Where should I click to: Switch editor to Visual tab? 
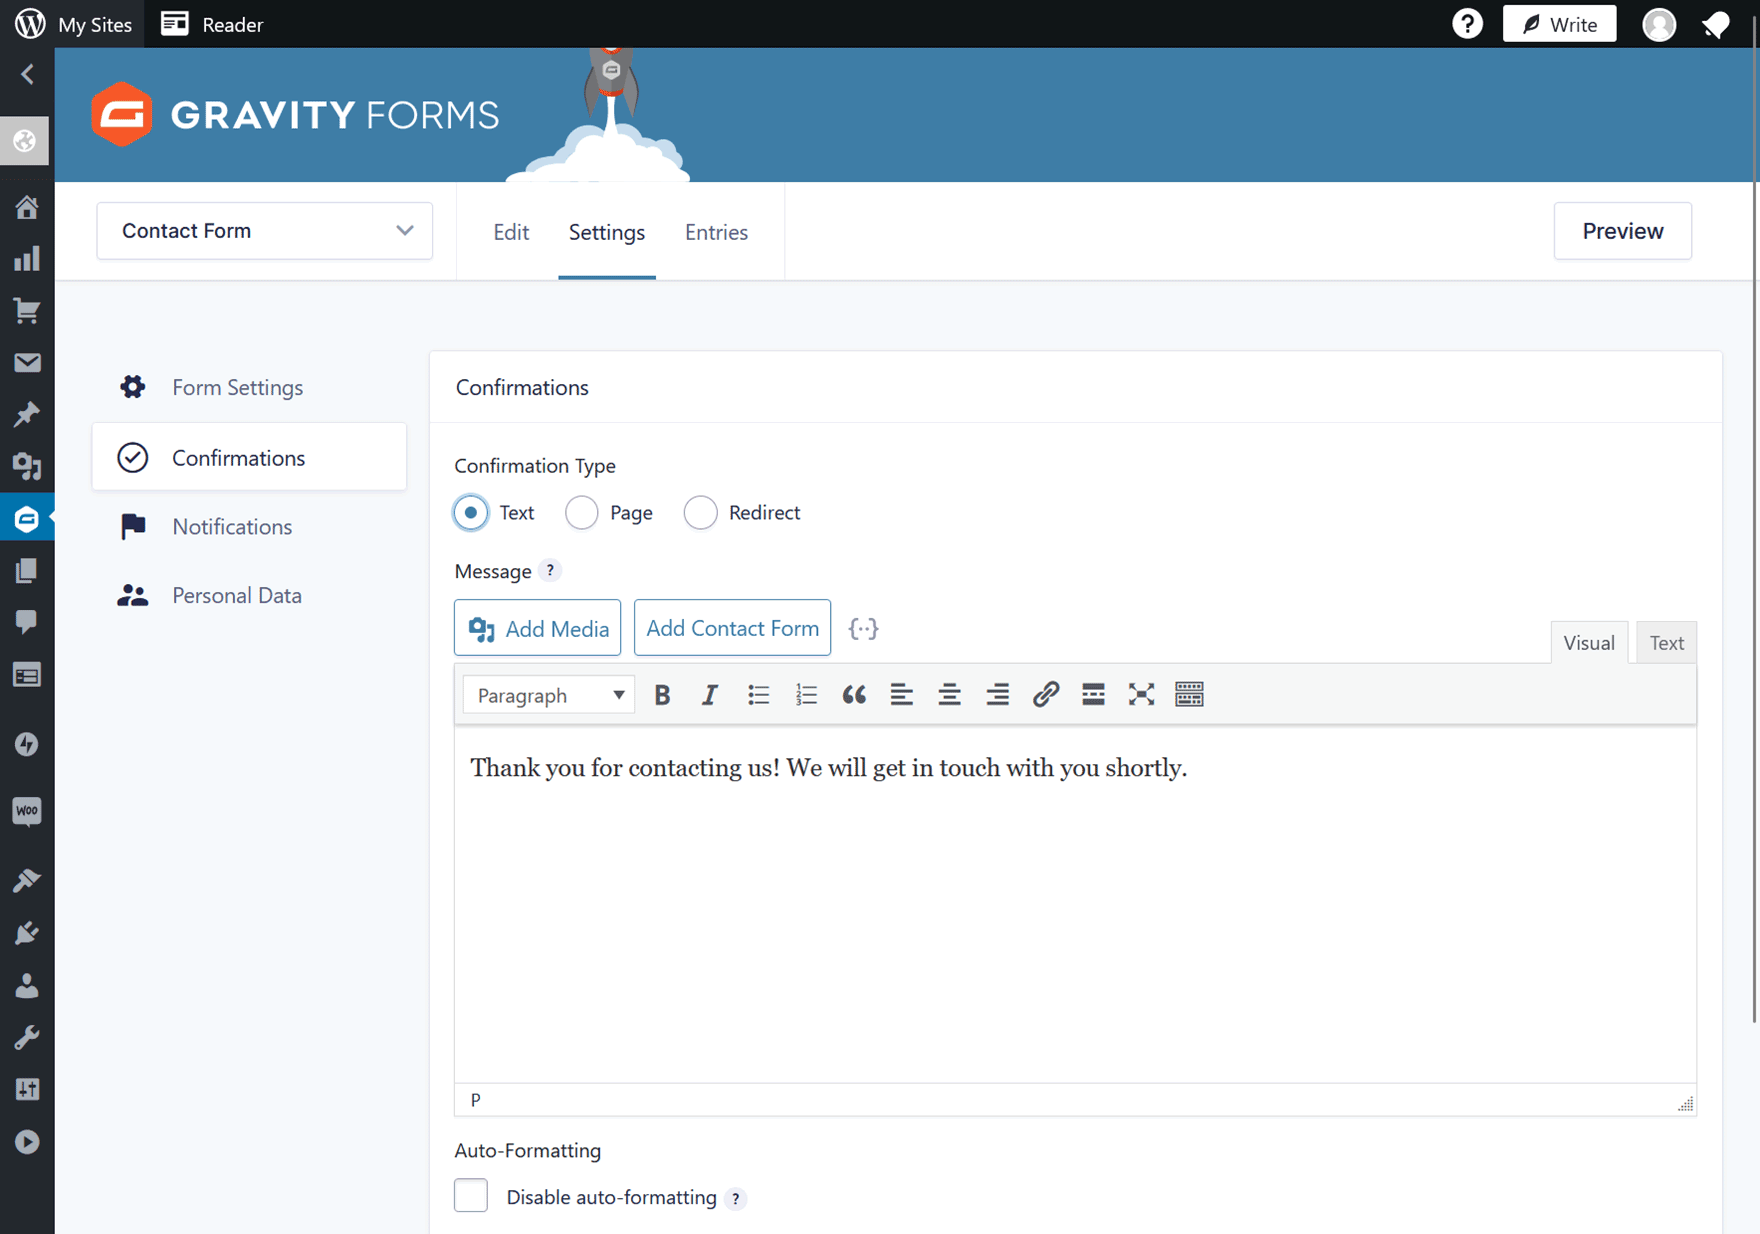tap(1589, 643)
